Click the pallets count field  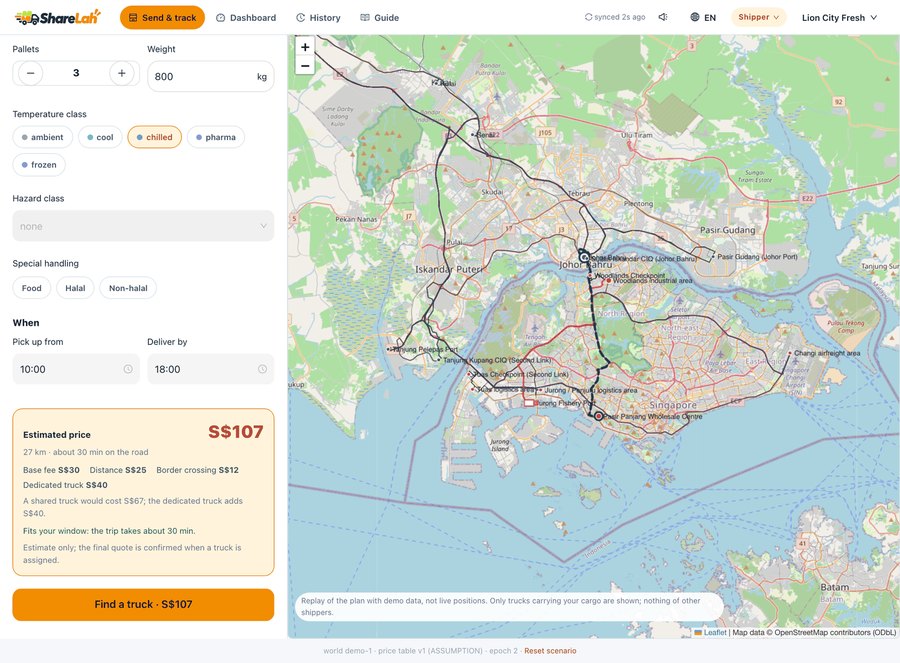point(76,73)
